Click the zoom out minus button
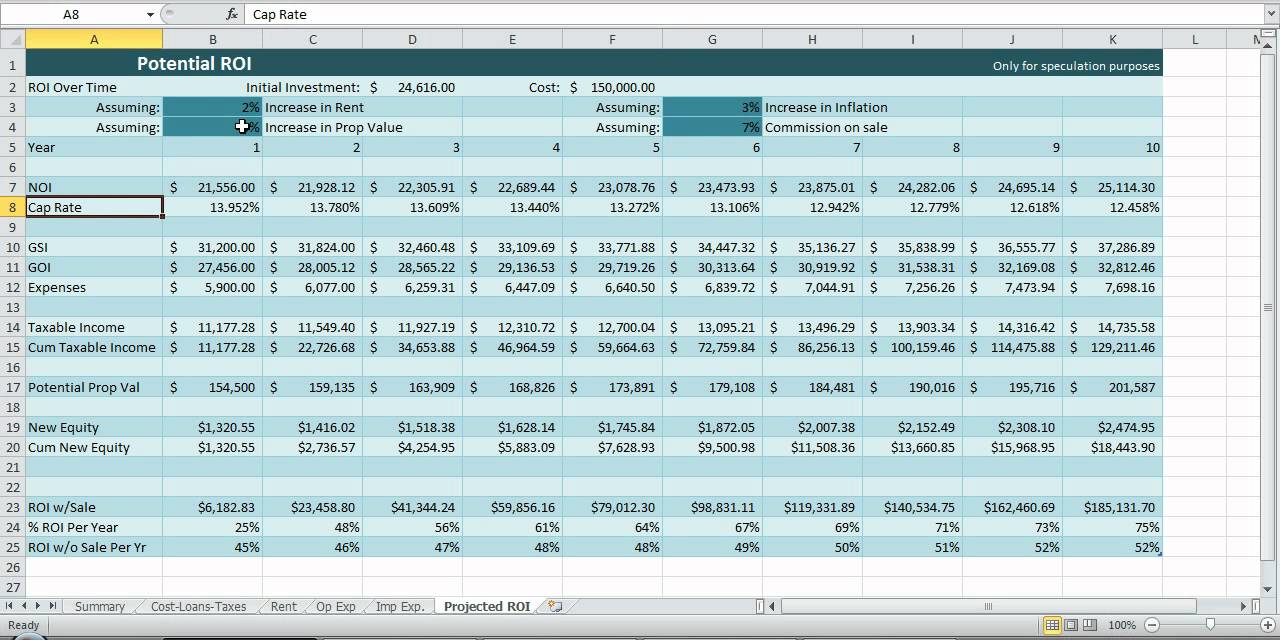 point(1151,625)
